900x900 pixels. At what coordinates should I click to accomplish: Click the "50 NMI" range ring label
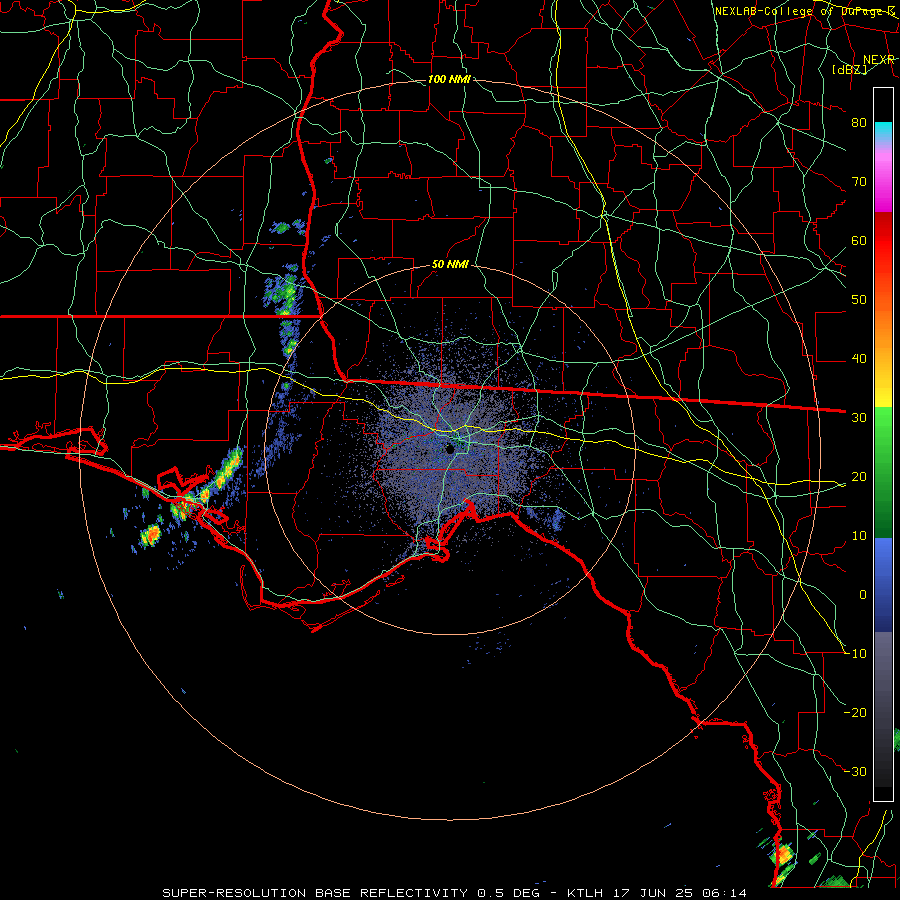(450, 265)
